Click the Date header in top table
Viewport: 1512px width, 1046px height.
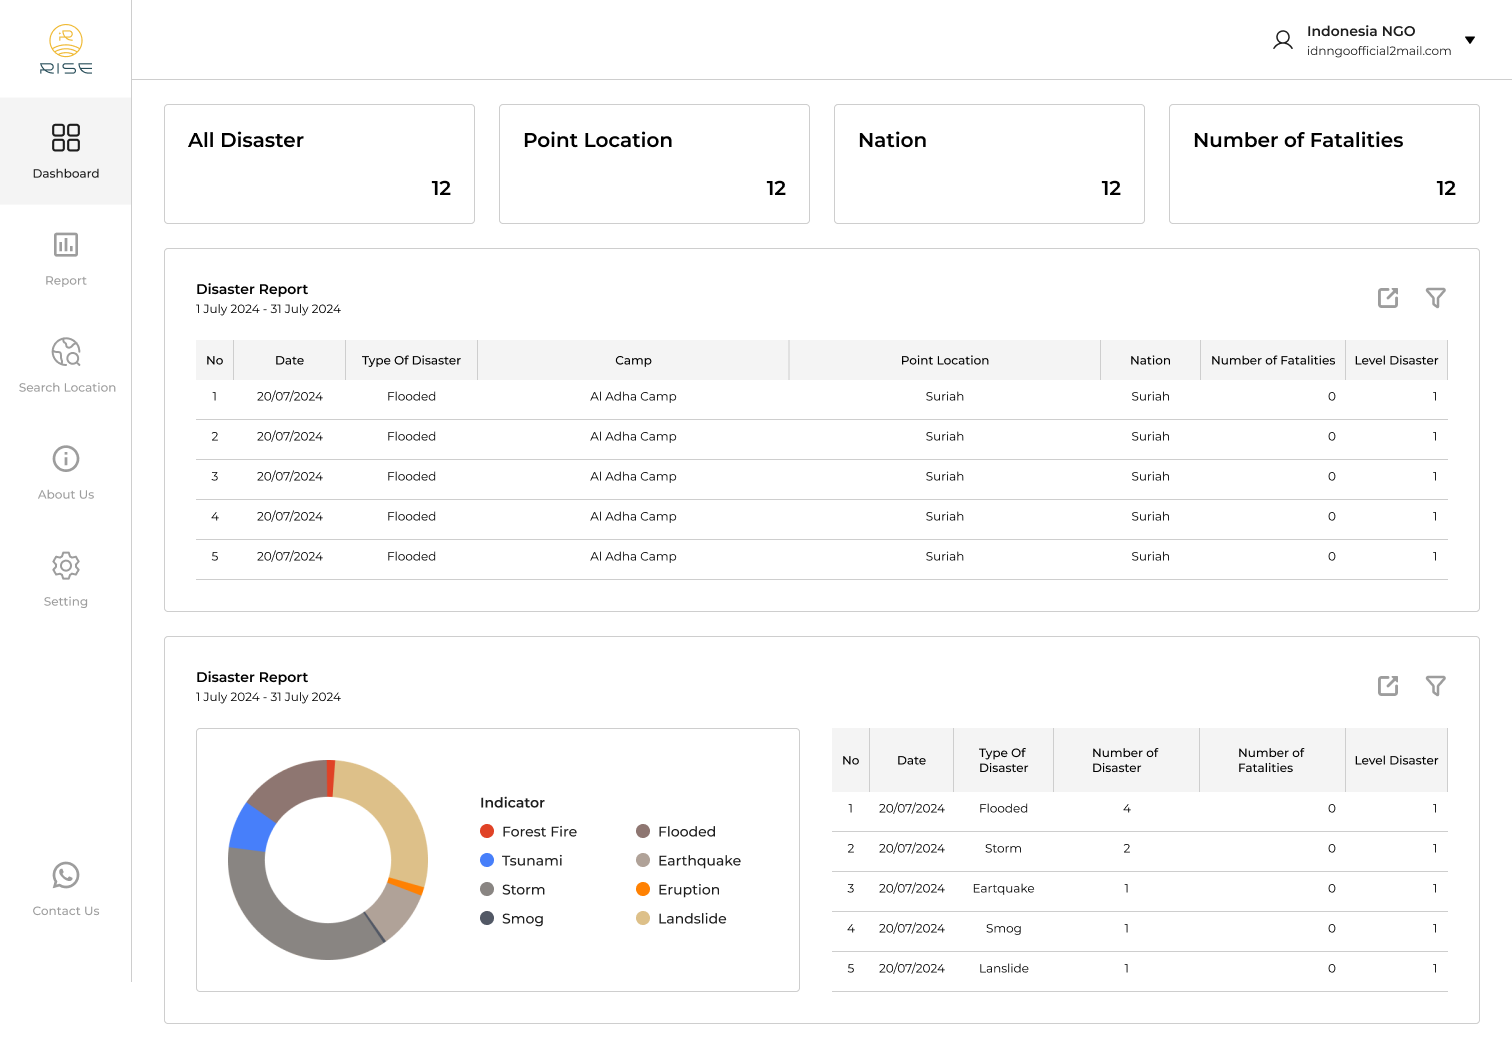tap(290, 360)
